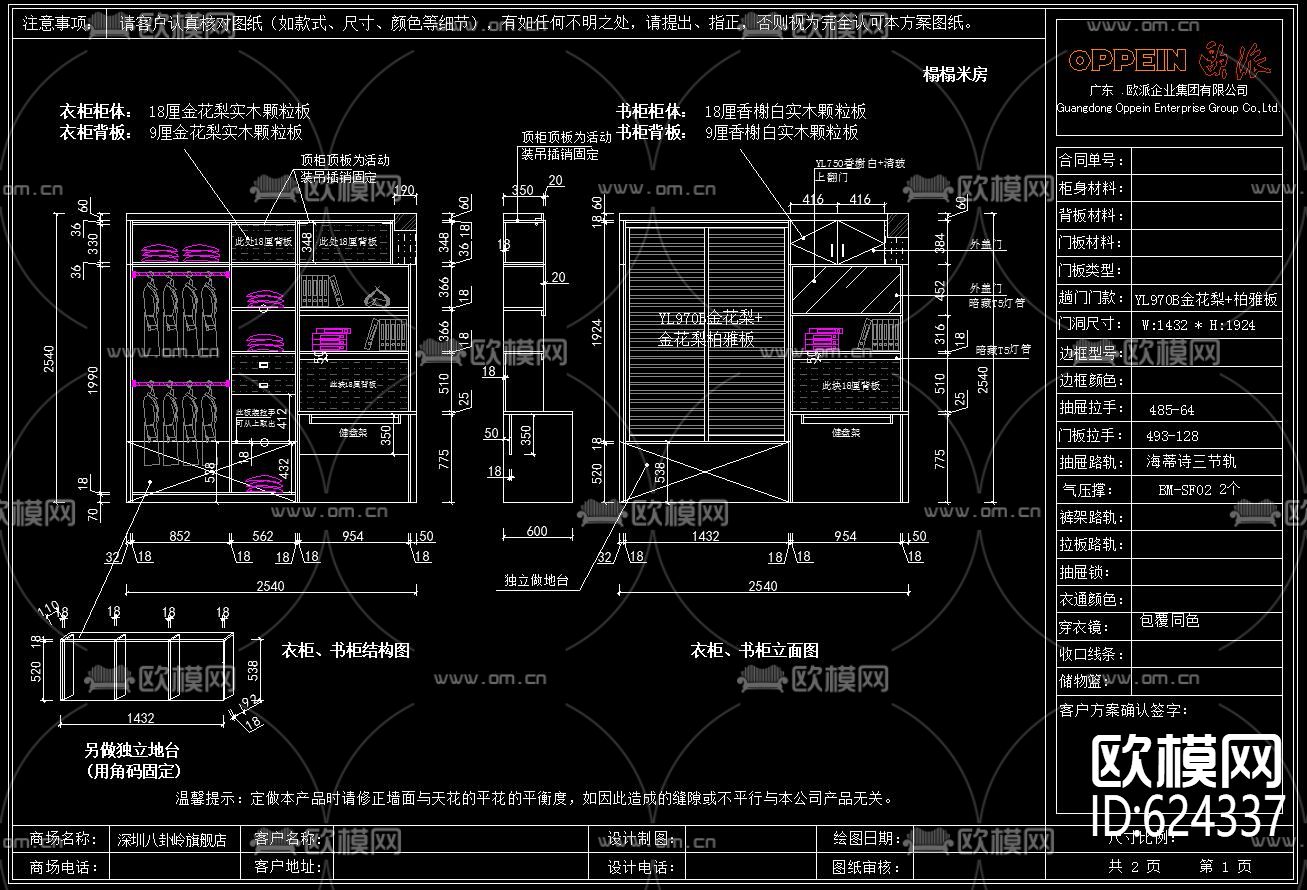The width and height of the screenshot is (1307, 890).
Task: Click the '裤架路轨:' field label
Action: pyautogui.click(x=1092, y=518)
